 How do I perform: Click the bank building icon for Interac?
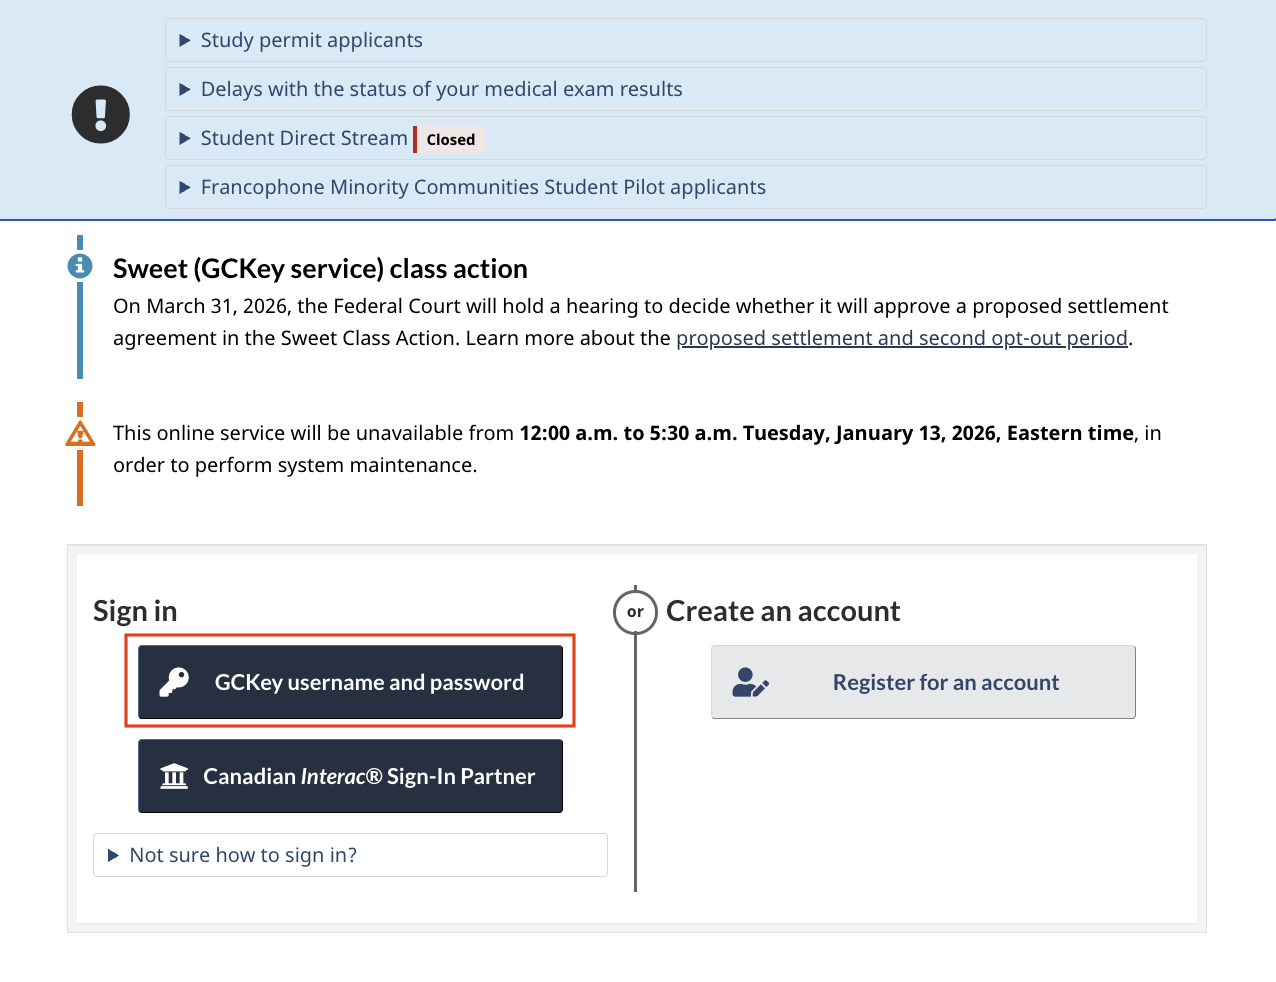tap(174, 776)
